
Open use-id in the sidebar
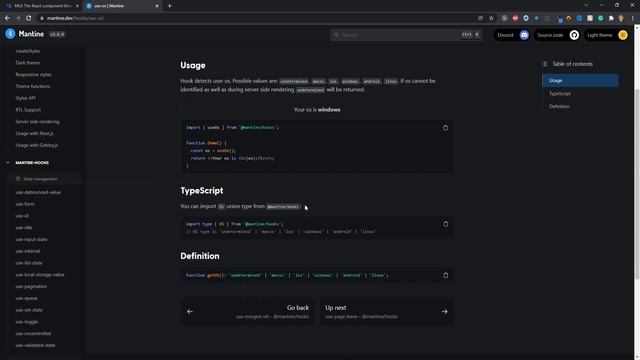pyautogui.click(x=22, y=216)
